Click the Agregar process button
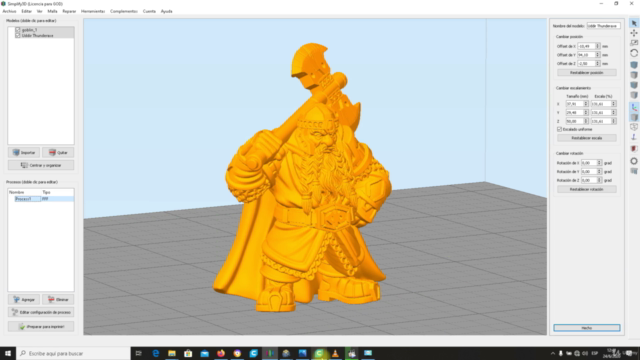The height and width of the screenshot is (360, 640). pyautogui.click(x=24, y=300)
